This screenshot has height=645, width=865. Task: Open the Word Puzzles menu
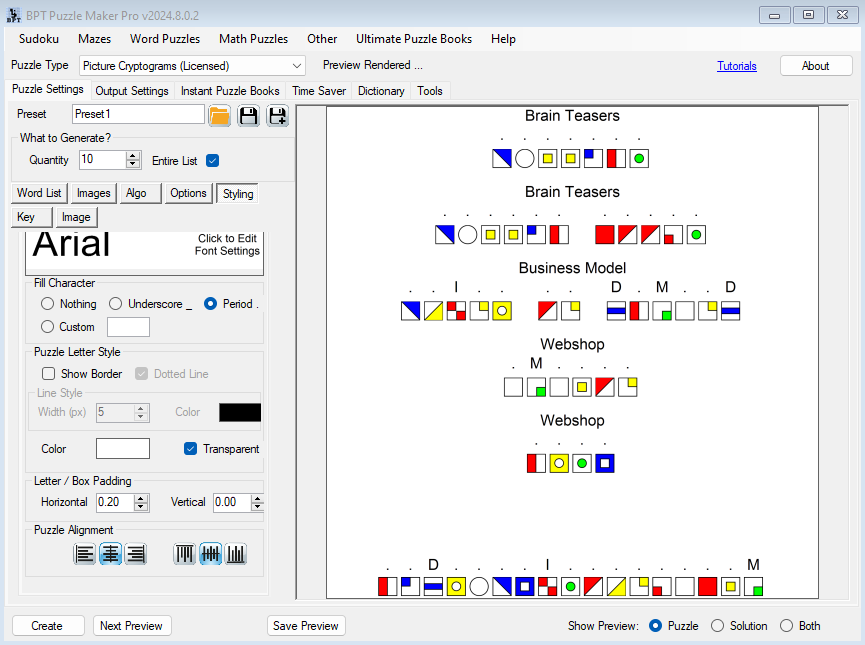tap(165, 39)
